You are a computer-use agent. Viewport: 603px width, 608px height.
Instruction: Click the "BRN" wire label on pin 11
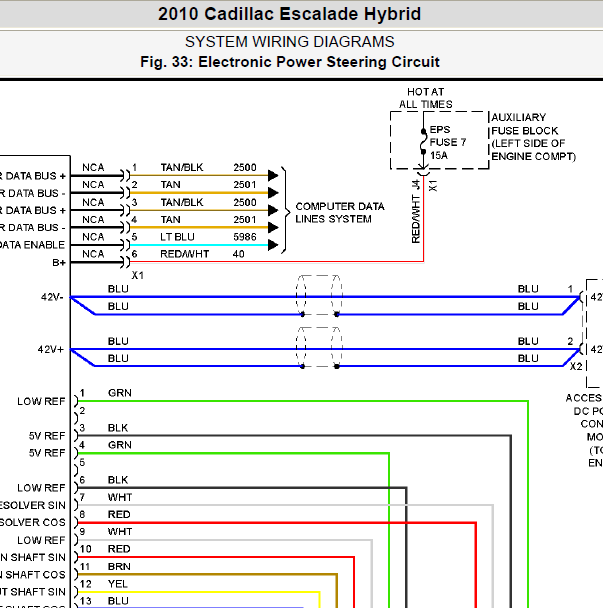(x=119, y=566)
